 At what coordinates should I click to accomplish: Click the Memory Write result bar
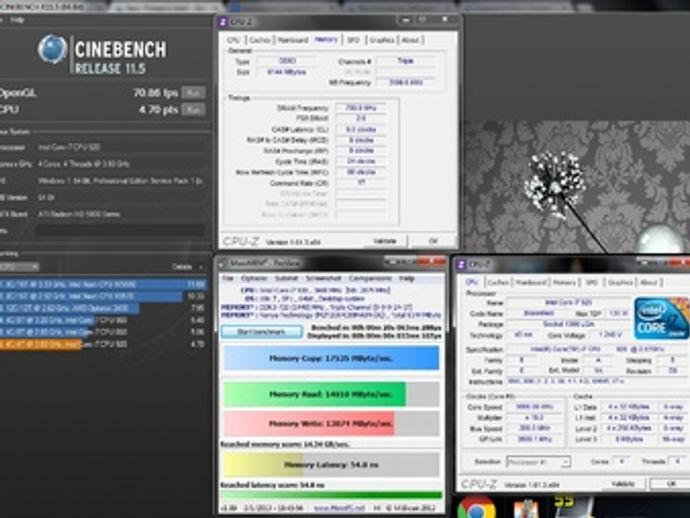point(331,423)
